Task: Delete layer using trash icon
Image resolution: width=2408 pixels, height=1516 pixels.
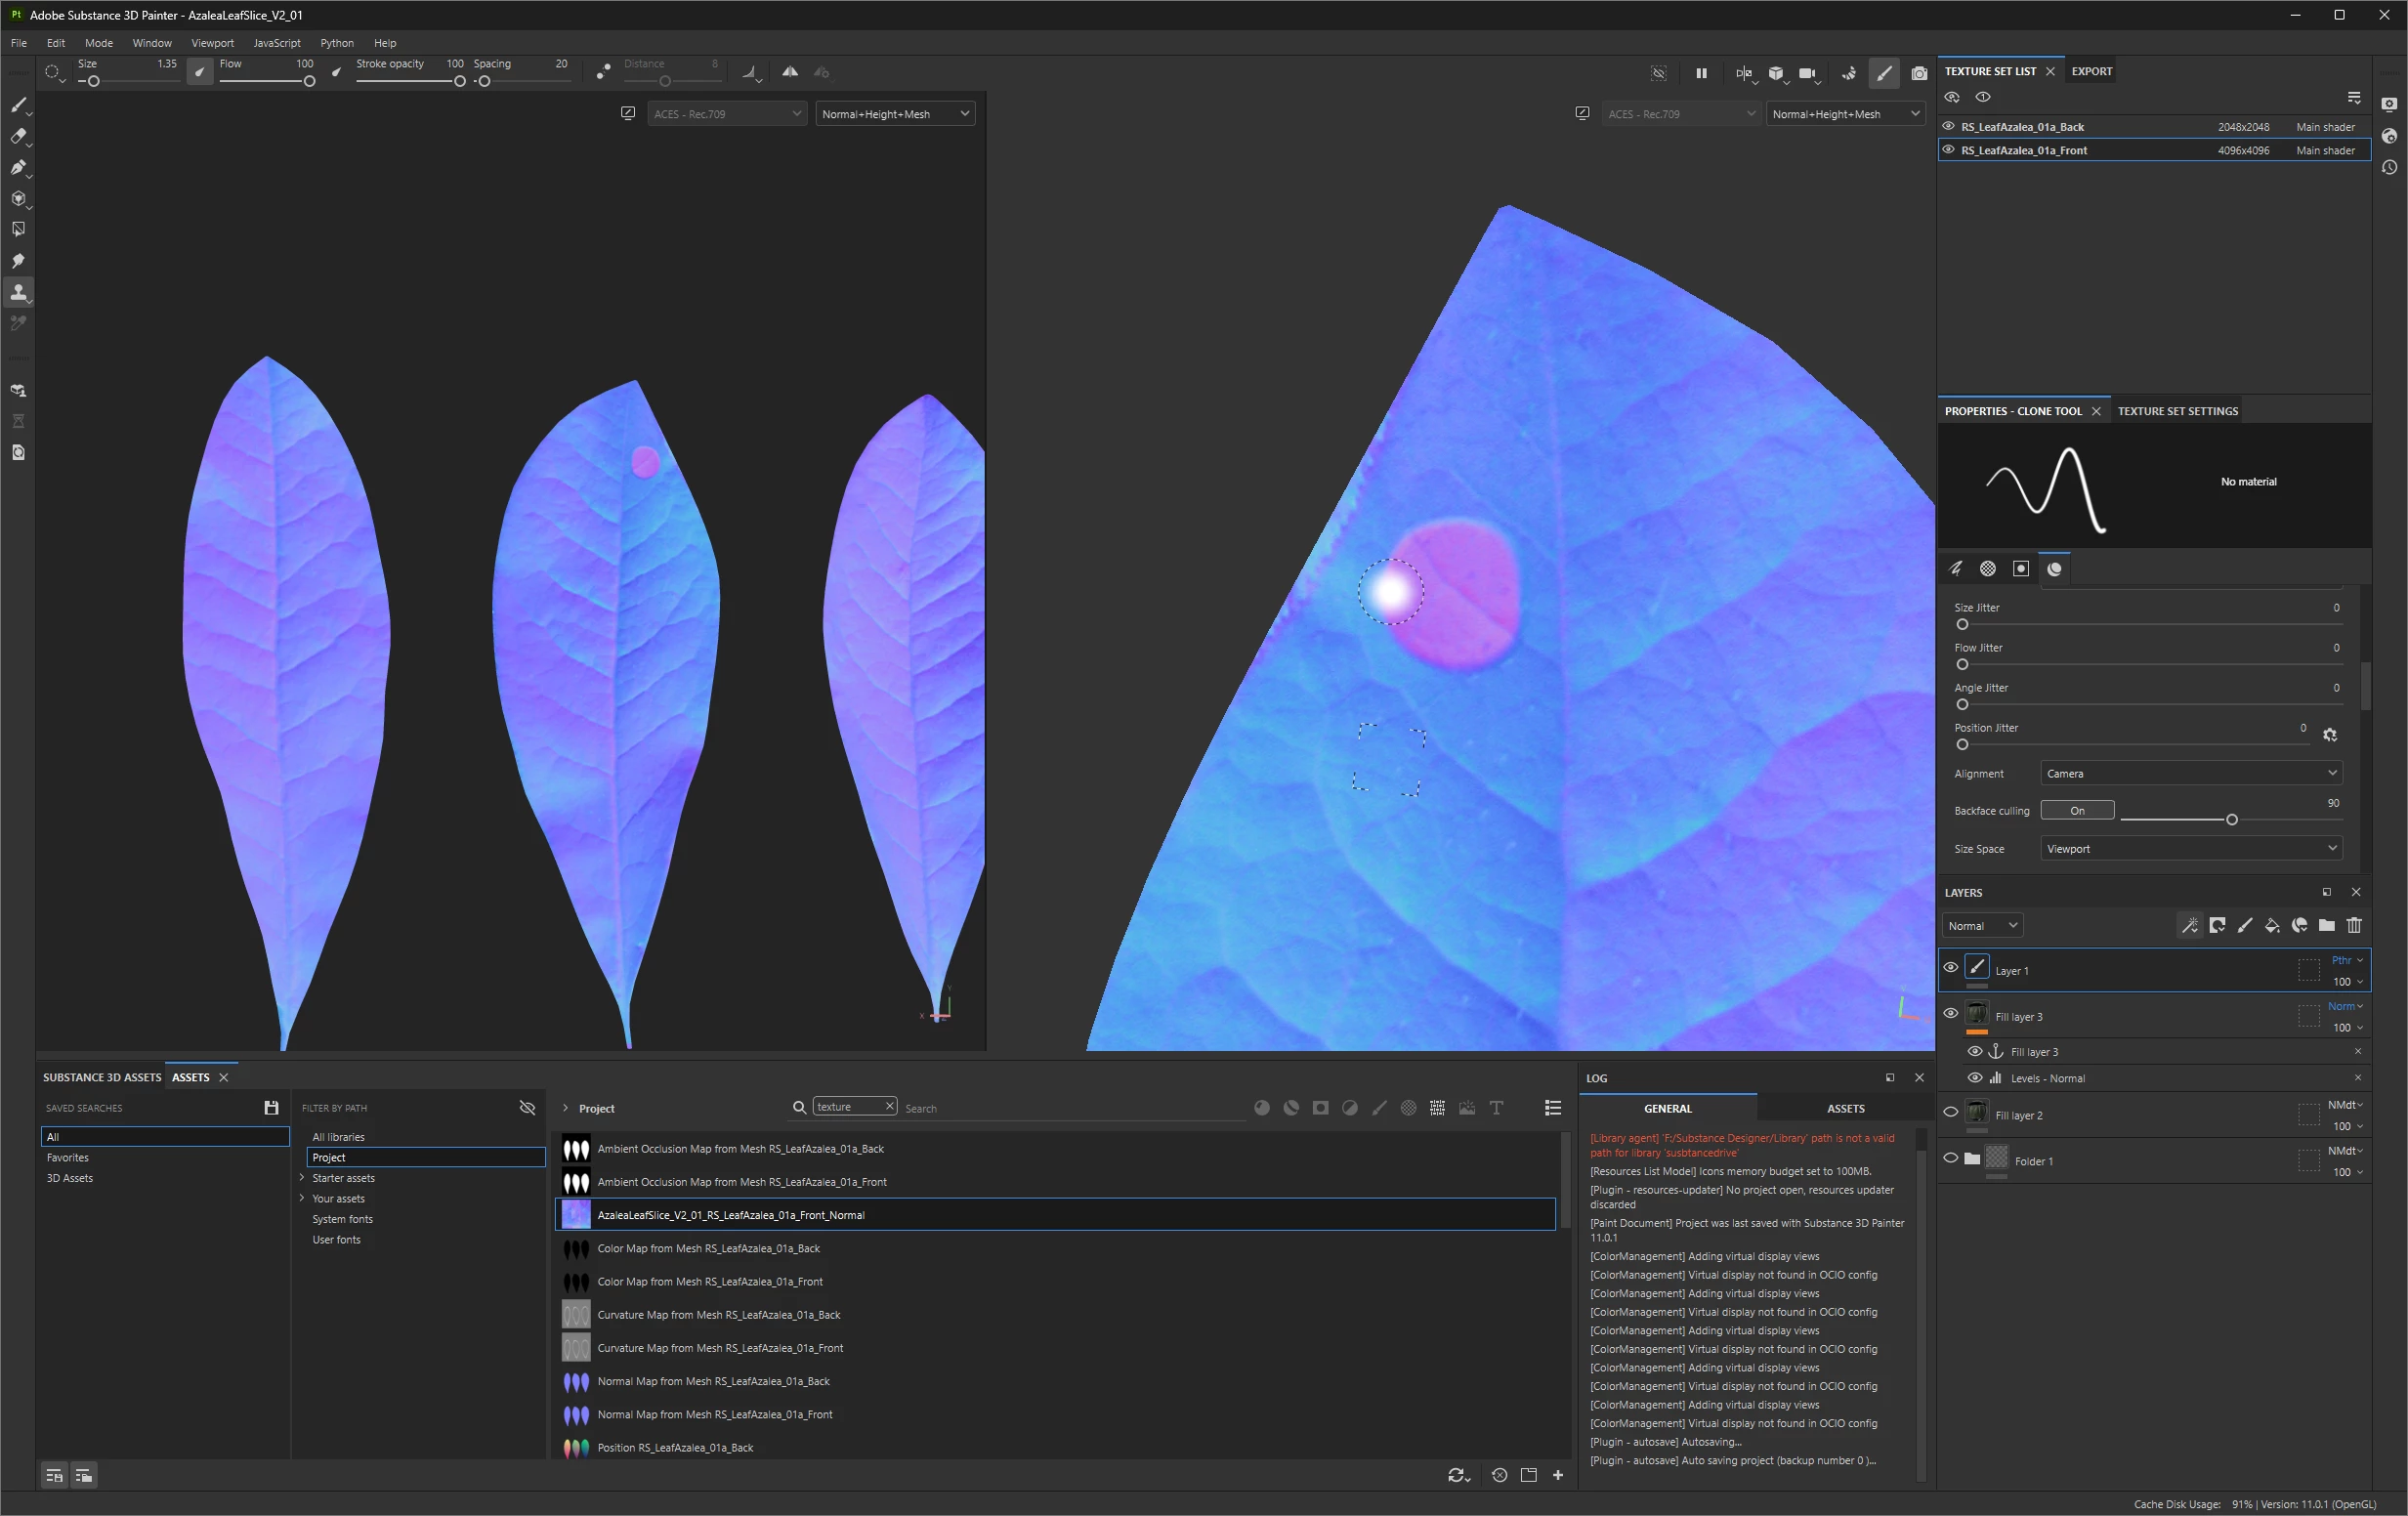Action: [x=2354, y=925]
